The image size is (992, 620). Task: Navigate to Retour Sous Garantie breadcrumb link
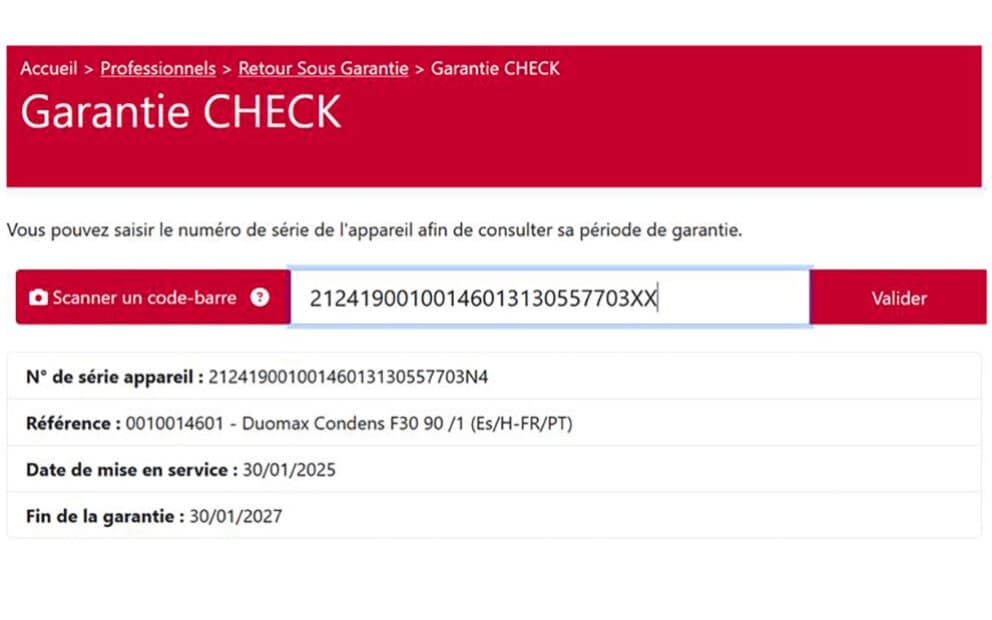point(323,69)
